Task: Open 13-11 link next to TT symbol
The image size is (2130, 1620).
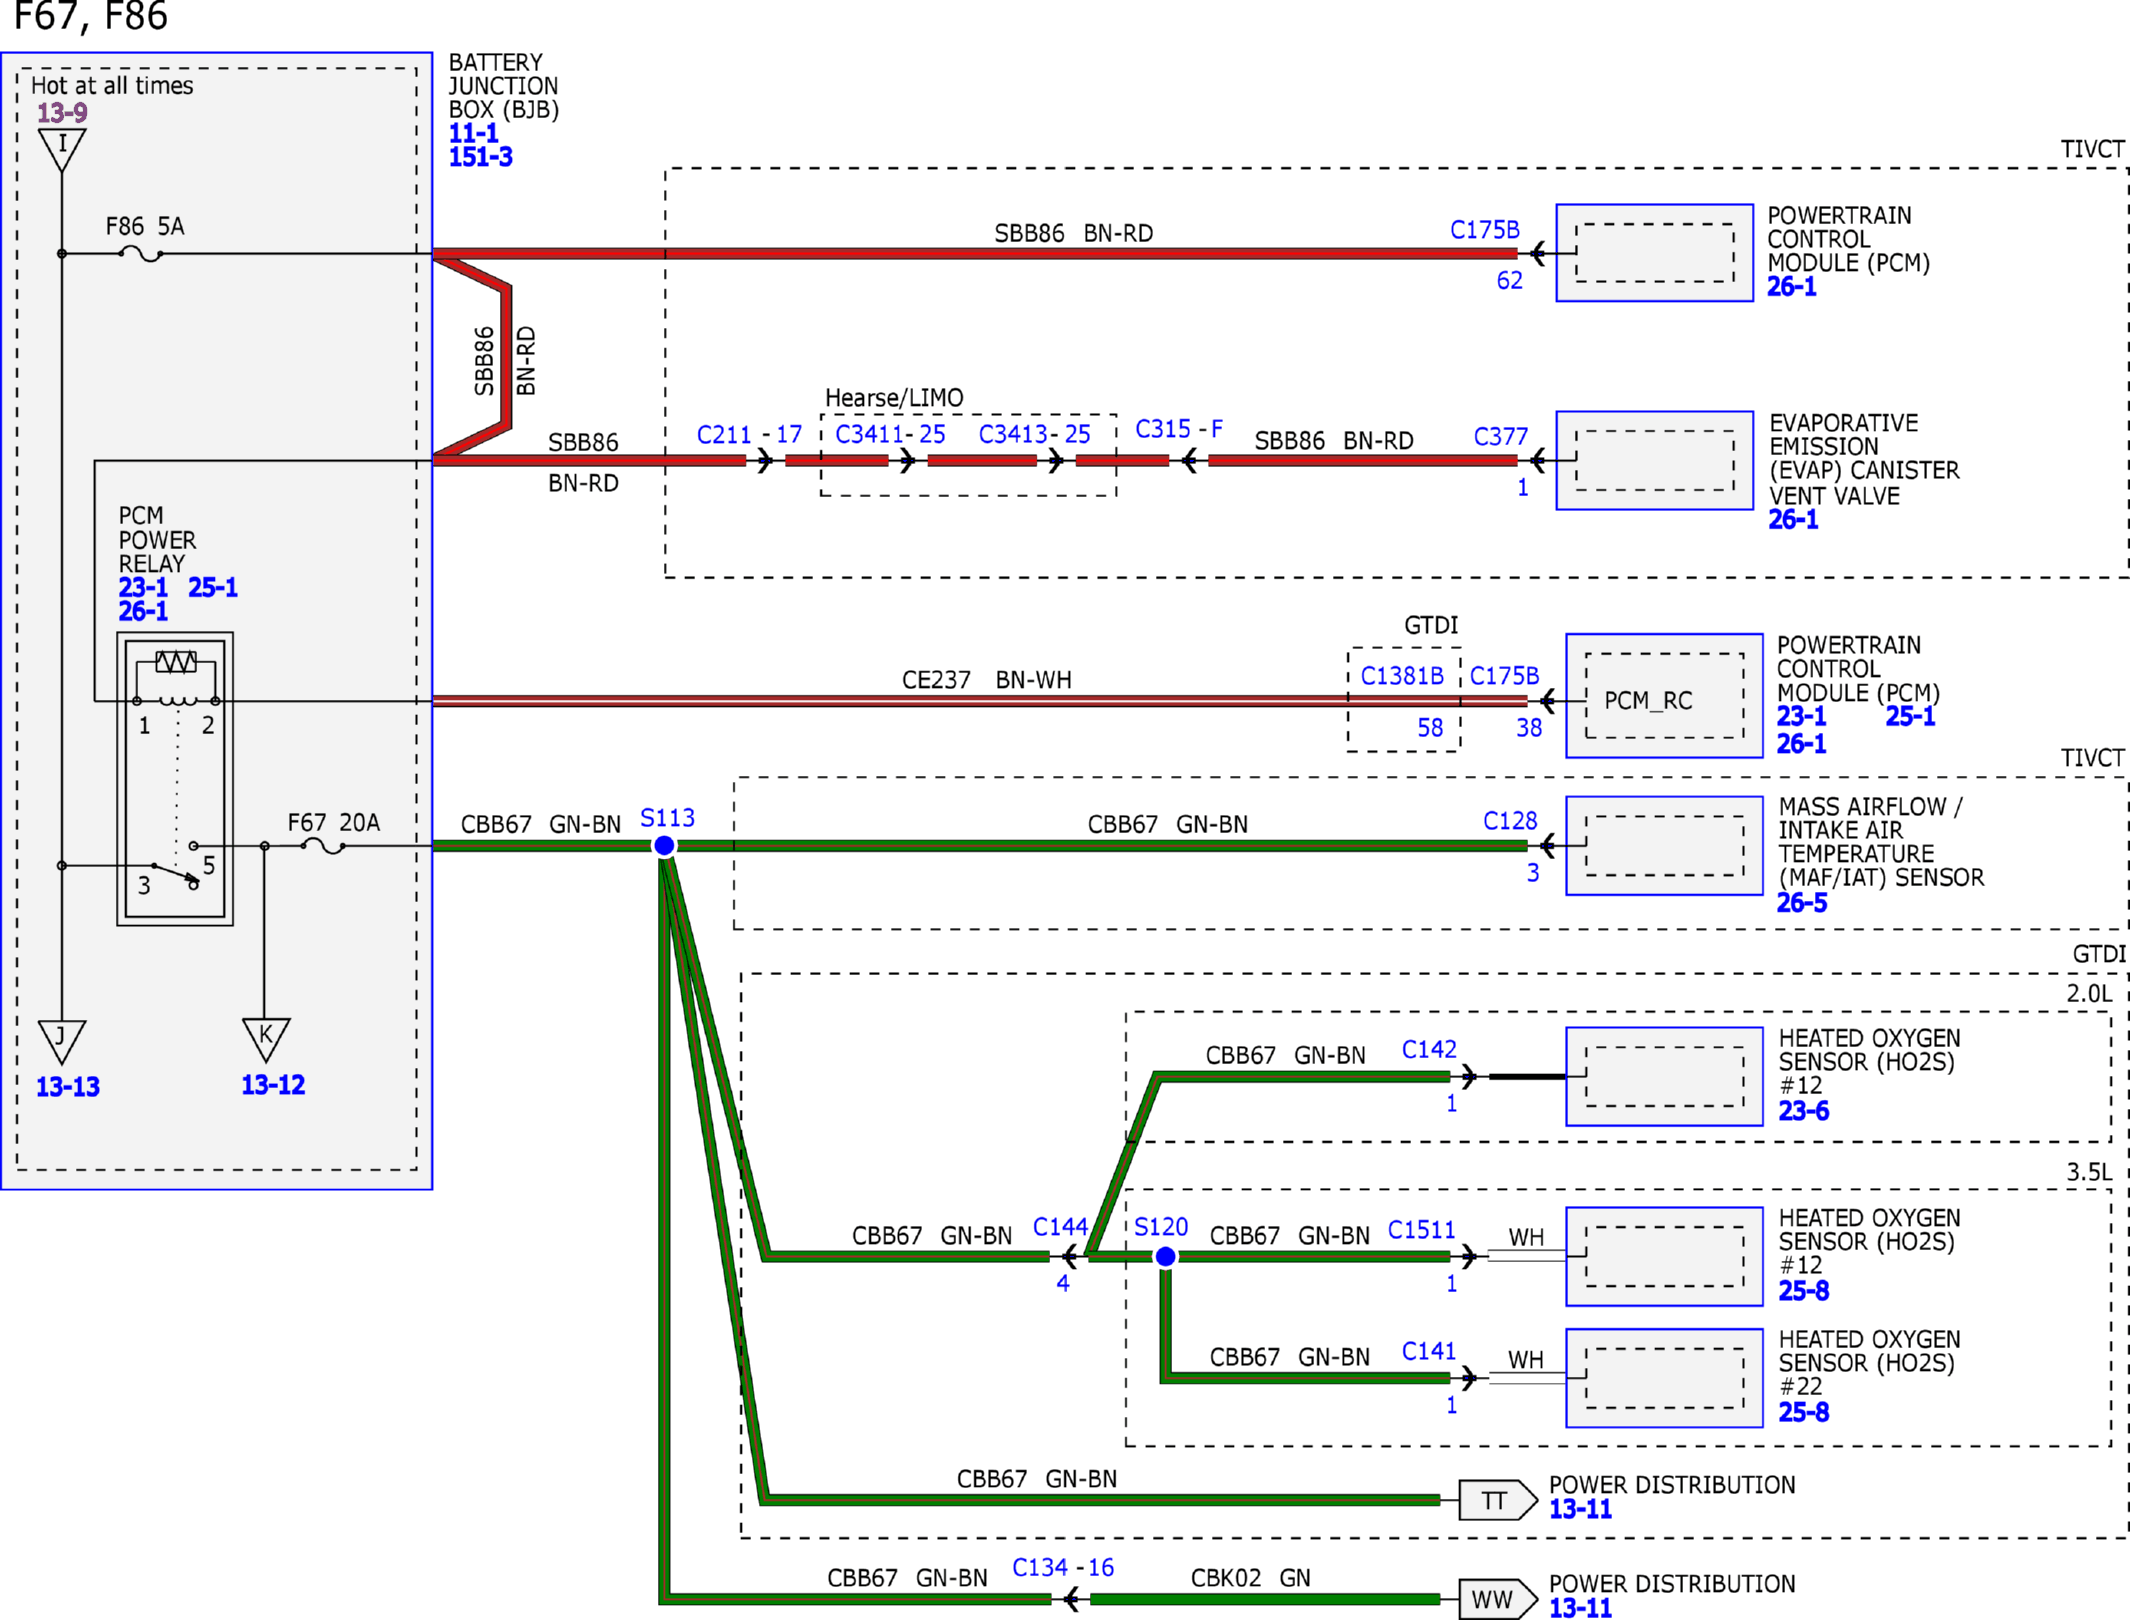Action: coord(1580,1509)
